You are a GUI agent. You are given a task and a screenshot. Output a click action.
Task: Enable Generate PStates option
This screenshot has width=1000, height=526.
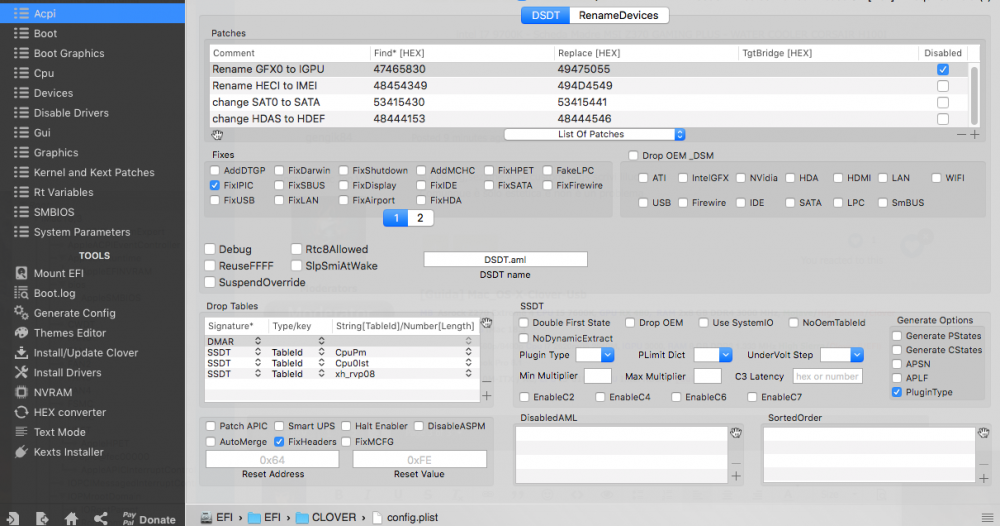897,336
